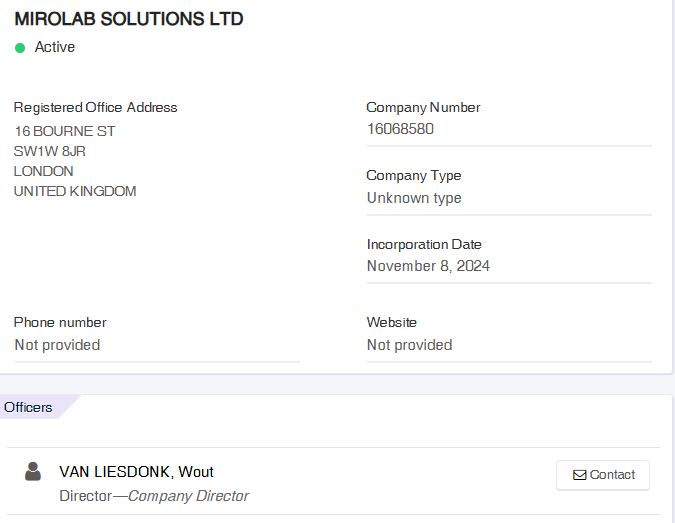Click the Company Type label
675x523 pixels.
(x=414, y=176)
